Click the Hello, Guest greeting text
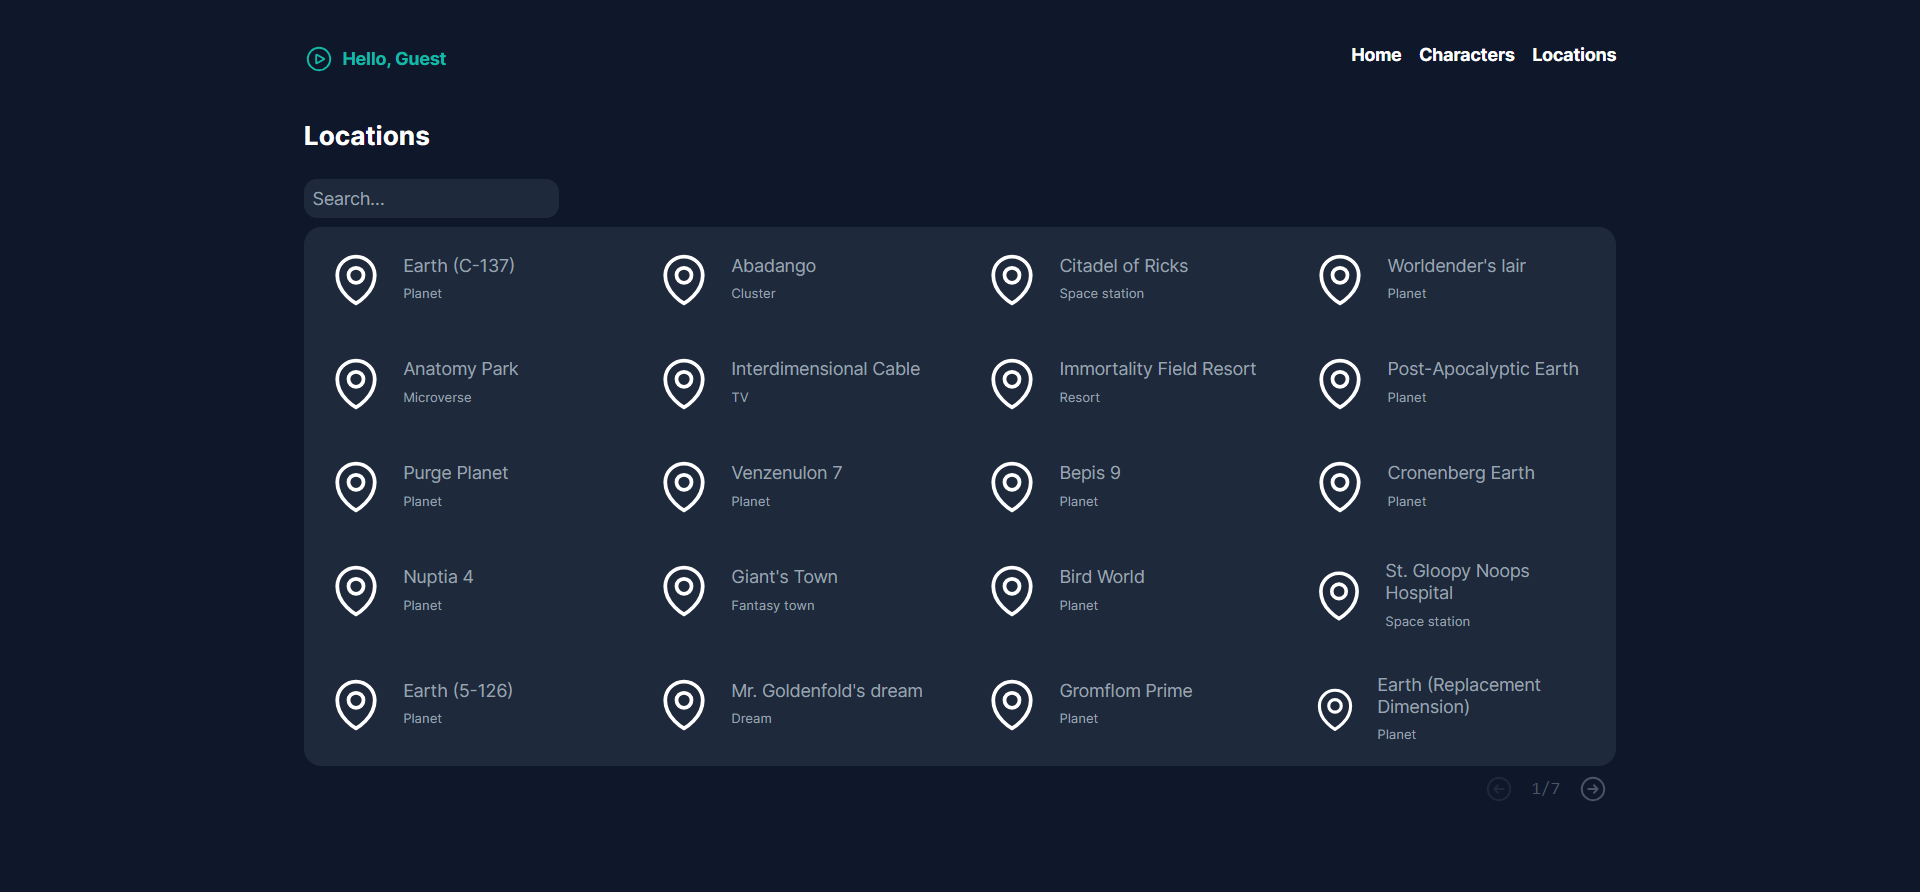This screenshot has width=1920, height=892. [x=394, y=59]
